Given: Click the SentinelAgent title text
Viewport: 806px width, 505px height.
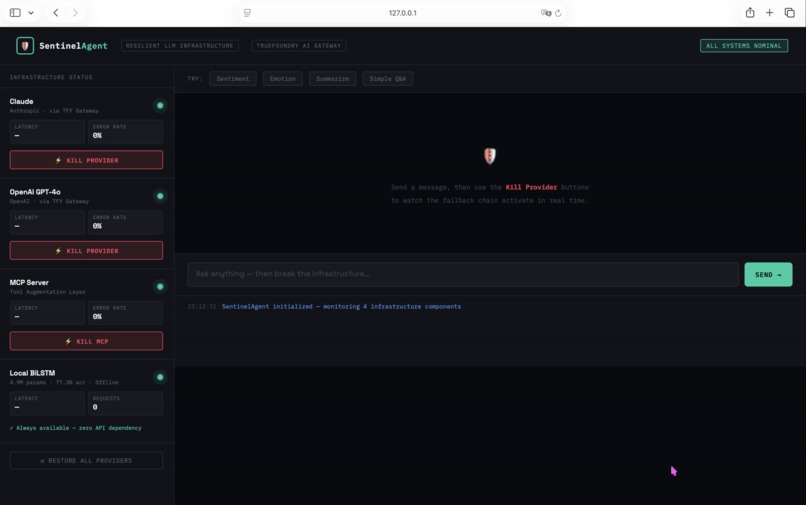Looking at the screenshot, I should [x=73, y=46].
